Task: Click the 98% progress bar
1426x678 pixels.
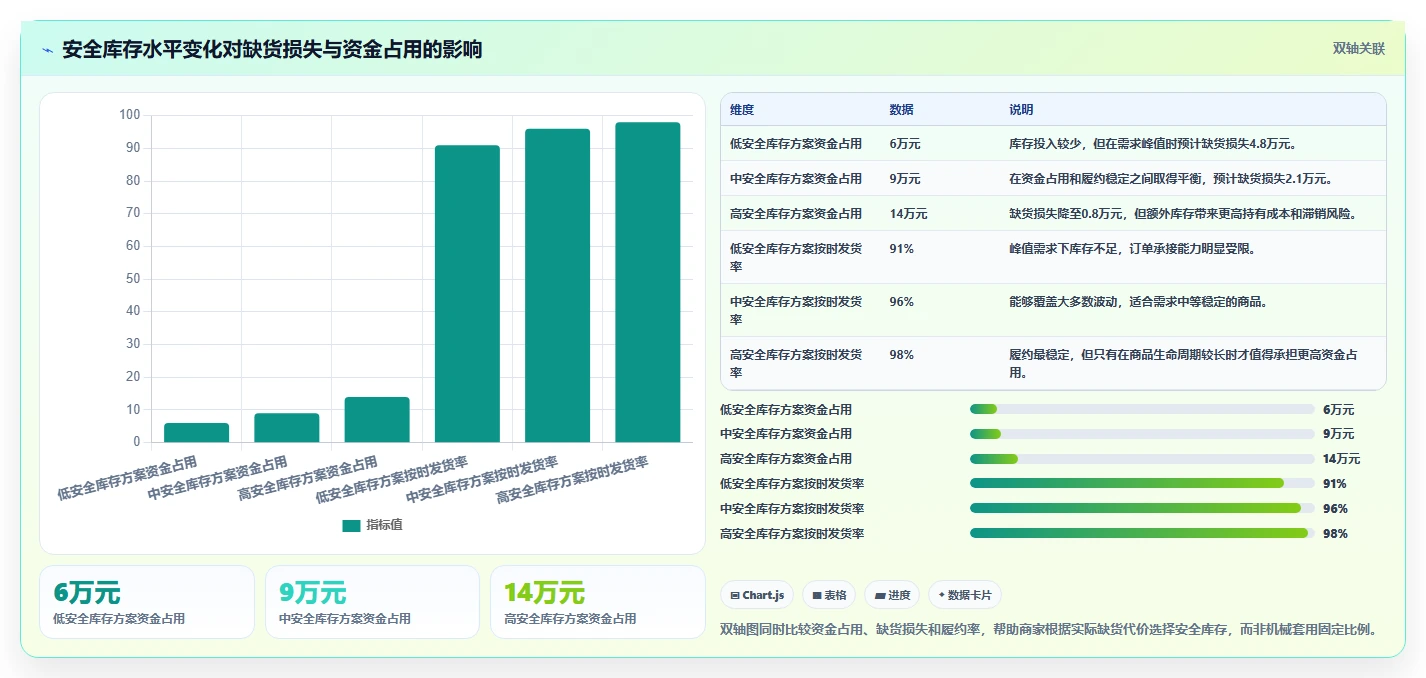Action: 1142,533
